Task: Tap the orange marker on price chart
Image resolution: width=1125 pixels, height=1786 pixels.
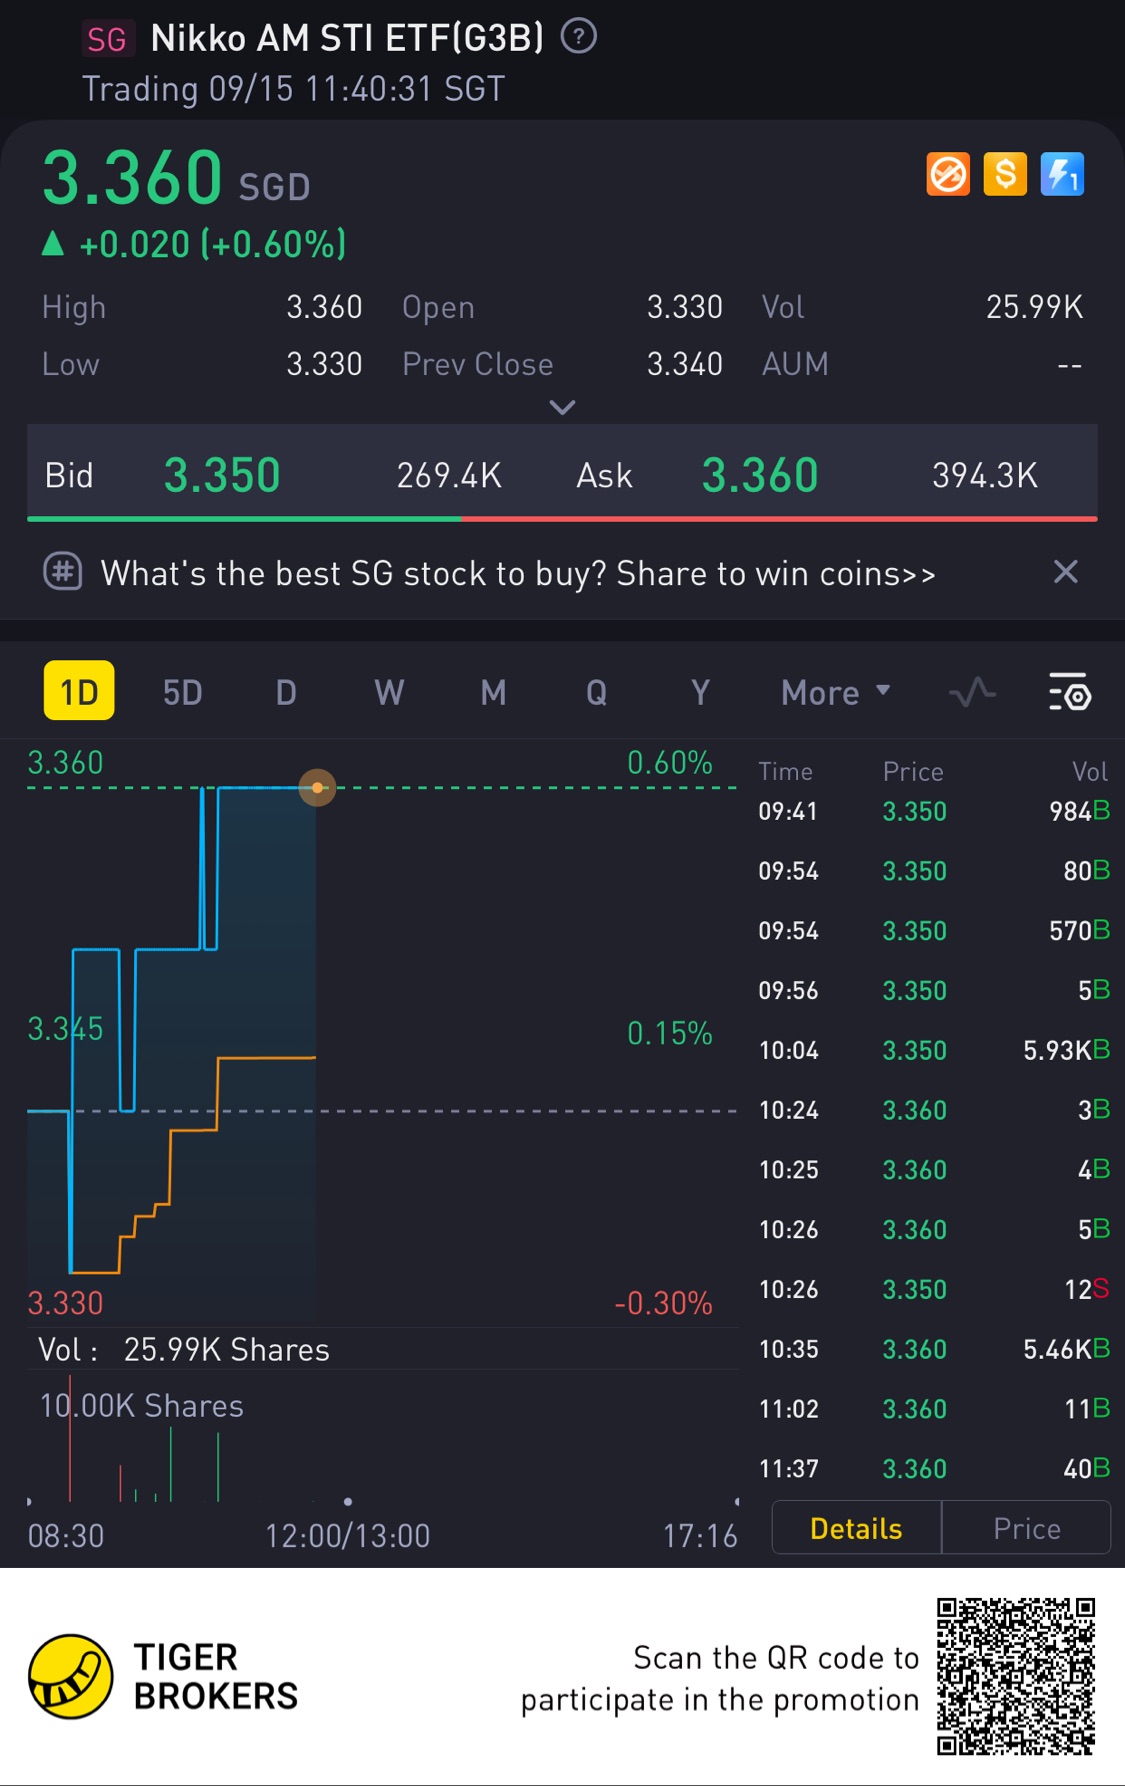Action: (317, 788)
